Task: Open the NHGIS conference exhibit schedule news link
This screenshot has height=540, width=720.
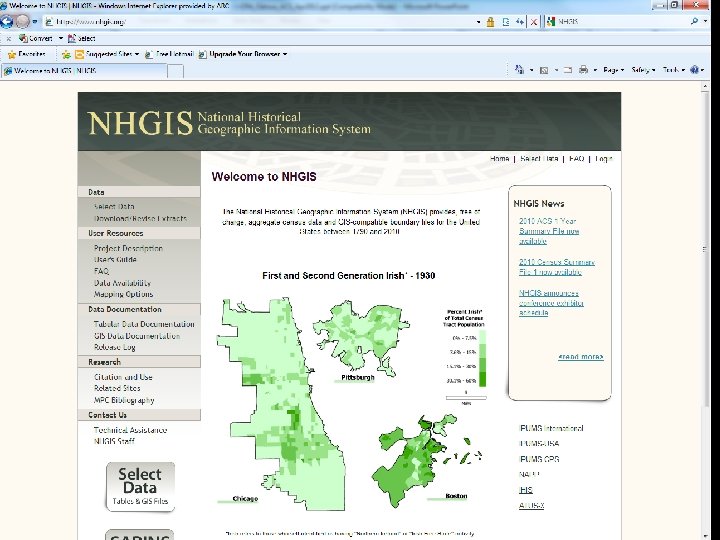Action: point(551,303)
